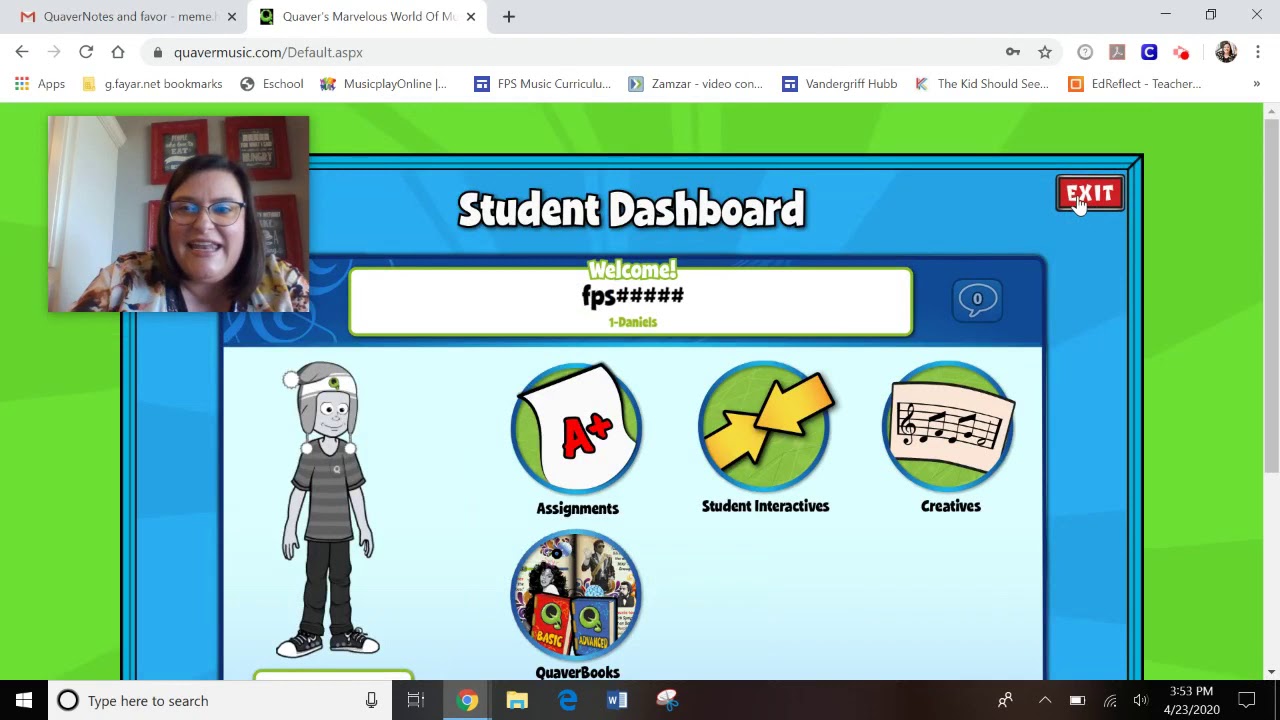The image size is (1280, 720).
Task: Click the question mark extension icon
Action: click(1085, 52)
